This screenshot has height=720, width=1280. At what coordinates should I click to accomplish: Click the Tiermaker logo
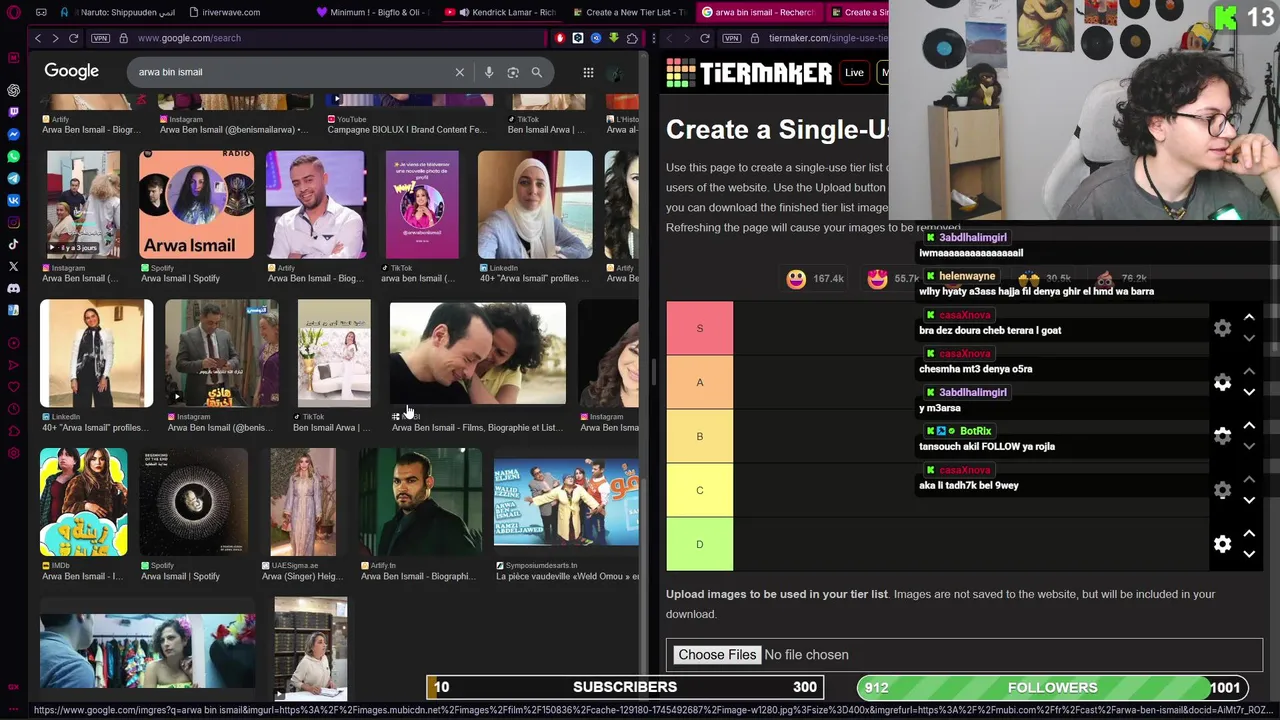pos(749,73)
